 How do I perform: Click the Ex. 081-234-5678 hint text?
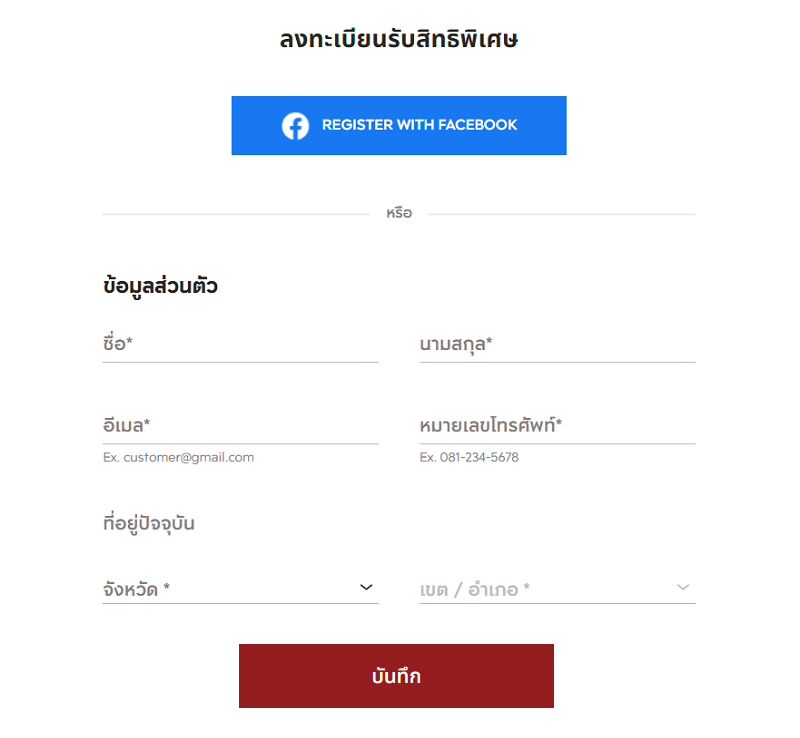tap(469, 457)
